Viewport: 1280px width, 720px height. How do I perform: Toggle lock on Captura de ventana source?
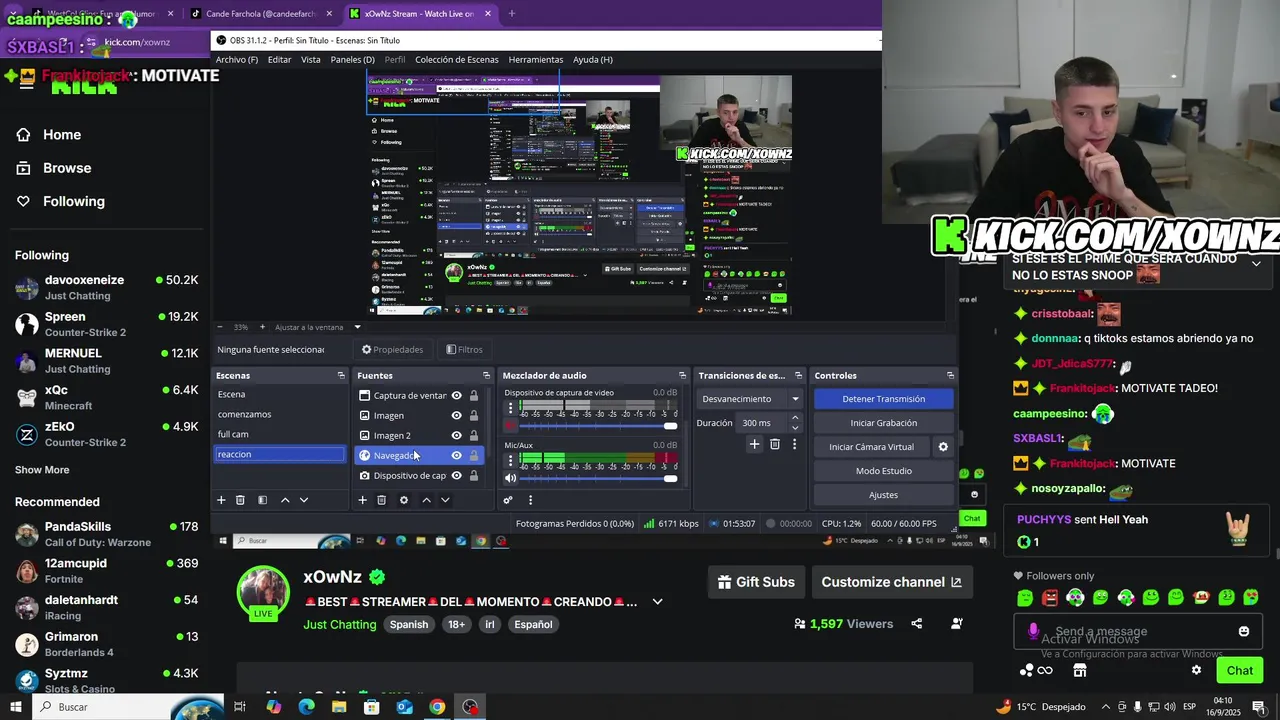474,396
